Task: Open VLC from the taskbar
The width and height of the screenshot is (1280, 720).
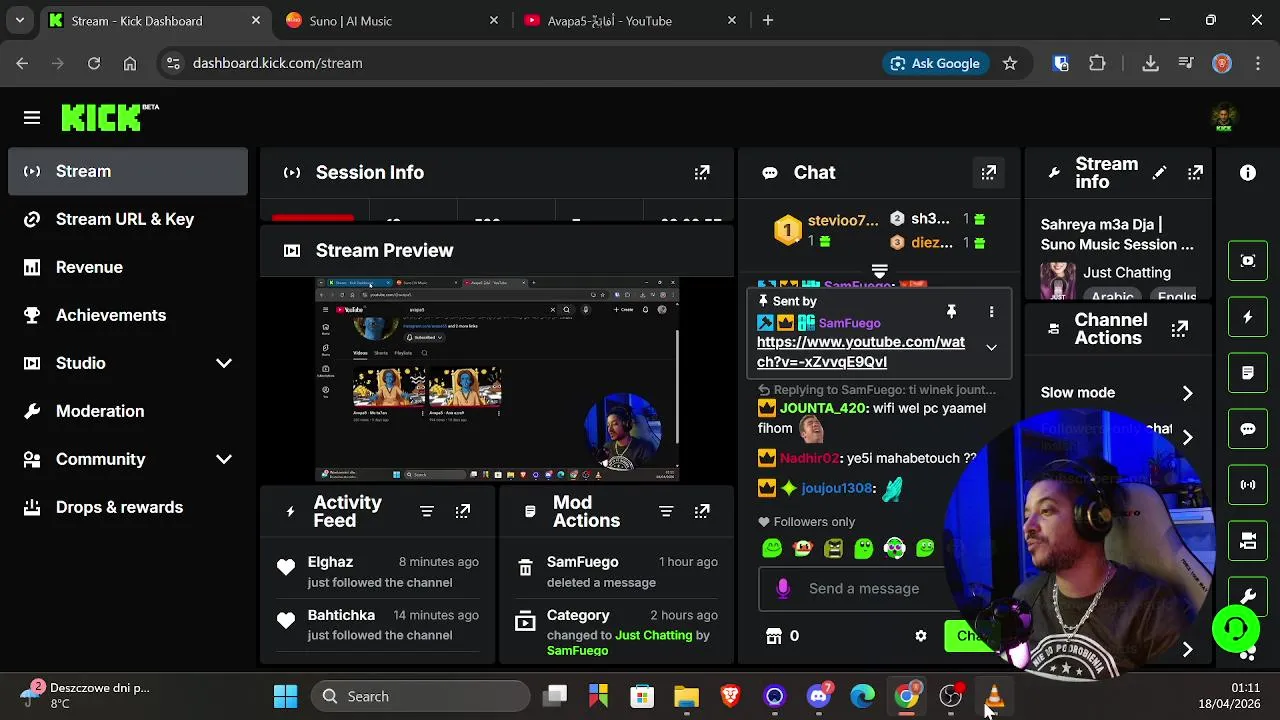Action: pos(995,696)
